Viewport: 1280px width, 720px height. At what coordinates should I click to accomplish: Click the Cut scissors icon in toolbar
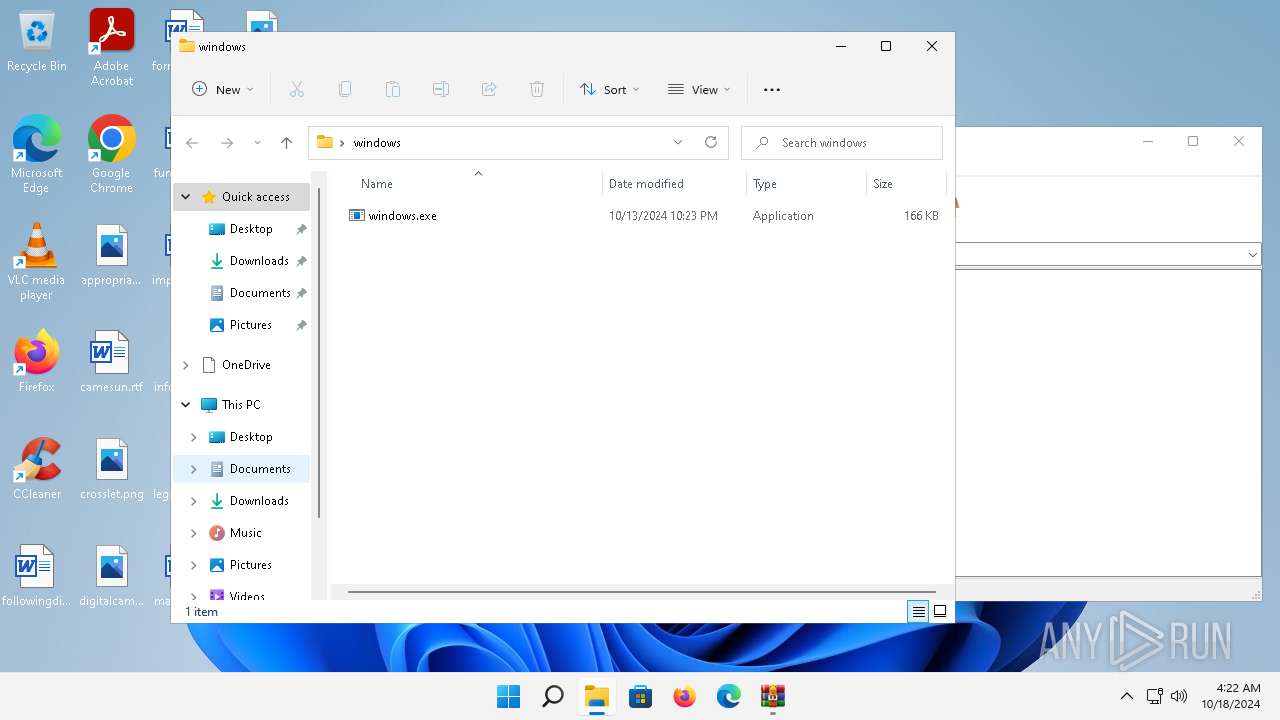297,89
